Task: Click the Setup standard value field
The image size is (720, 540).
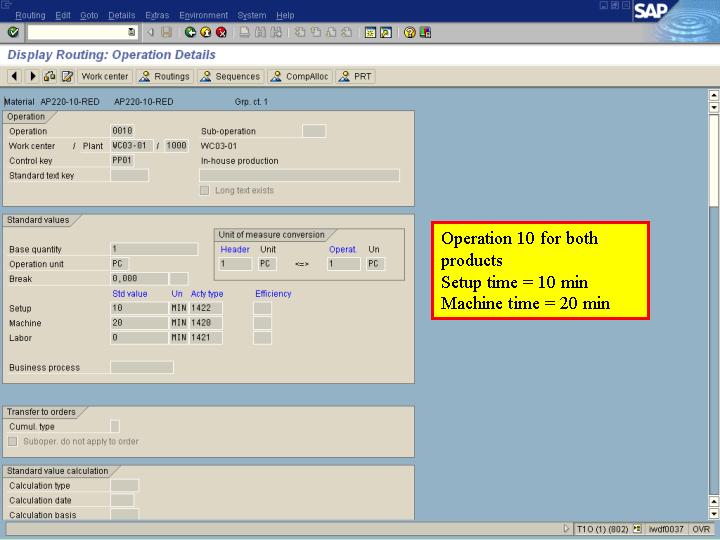Action: 139,308
